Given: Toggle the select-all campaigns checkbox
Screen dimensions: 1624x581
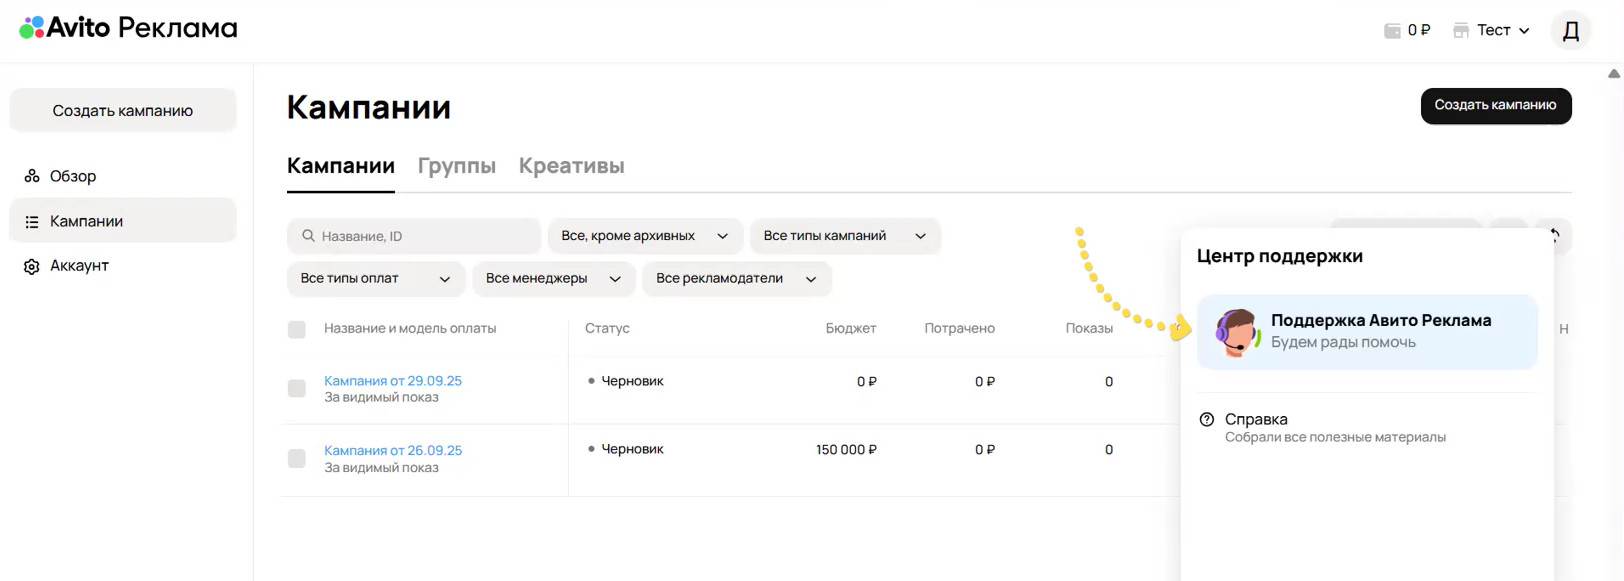Looking at the screenshot, I should click(x=297, y=330).
